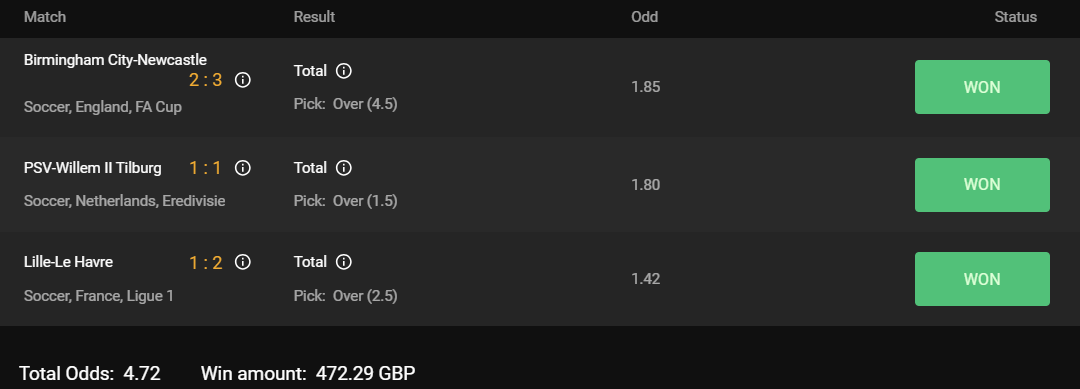Click WON status for Birmingham City-Newcastle
The height and width of the screenshot is (389, 1080).
point(982,87)
